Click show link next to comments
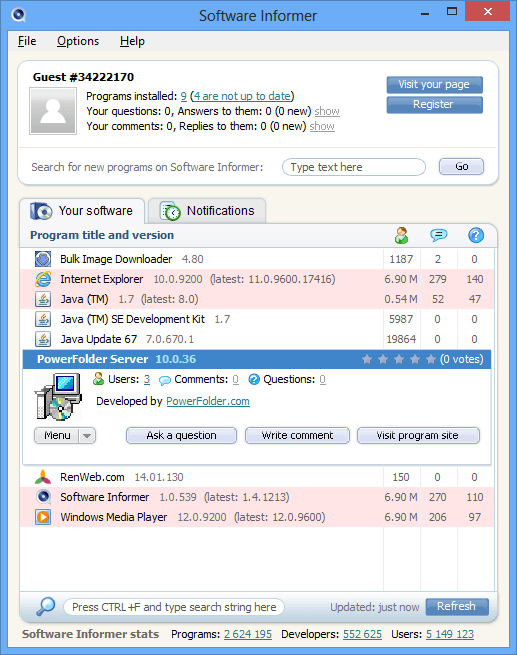 pos(322,126)
